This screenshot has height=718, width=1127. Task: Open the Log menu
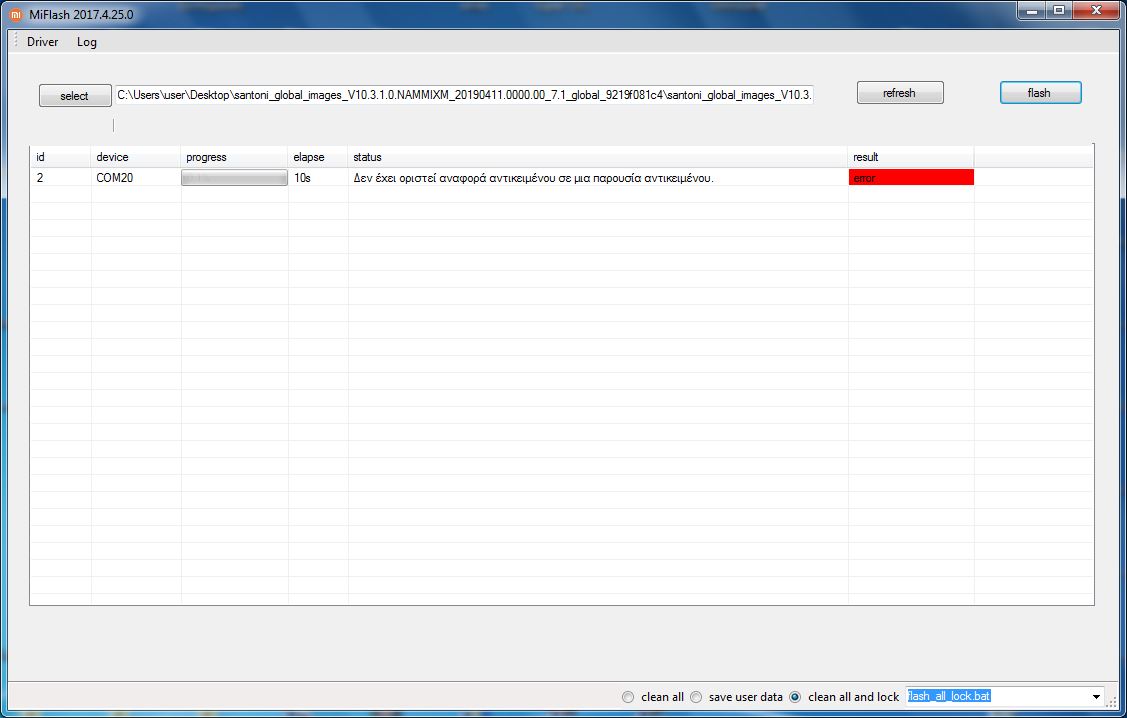pyautogui.click(x=87, y=42)
